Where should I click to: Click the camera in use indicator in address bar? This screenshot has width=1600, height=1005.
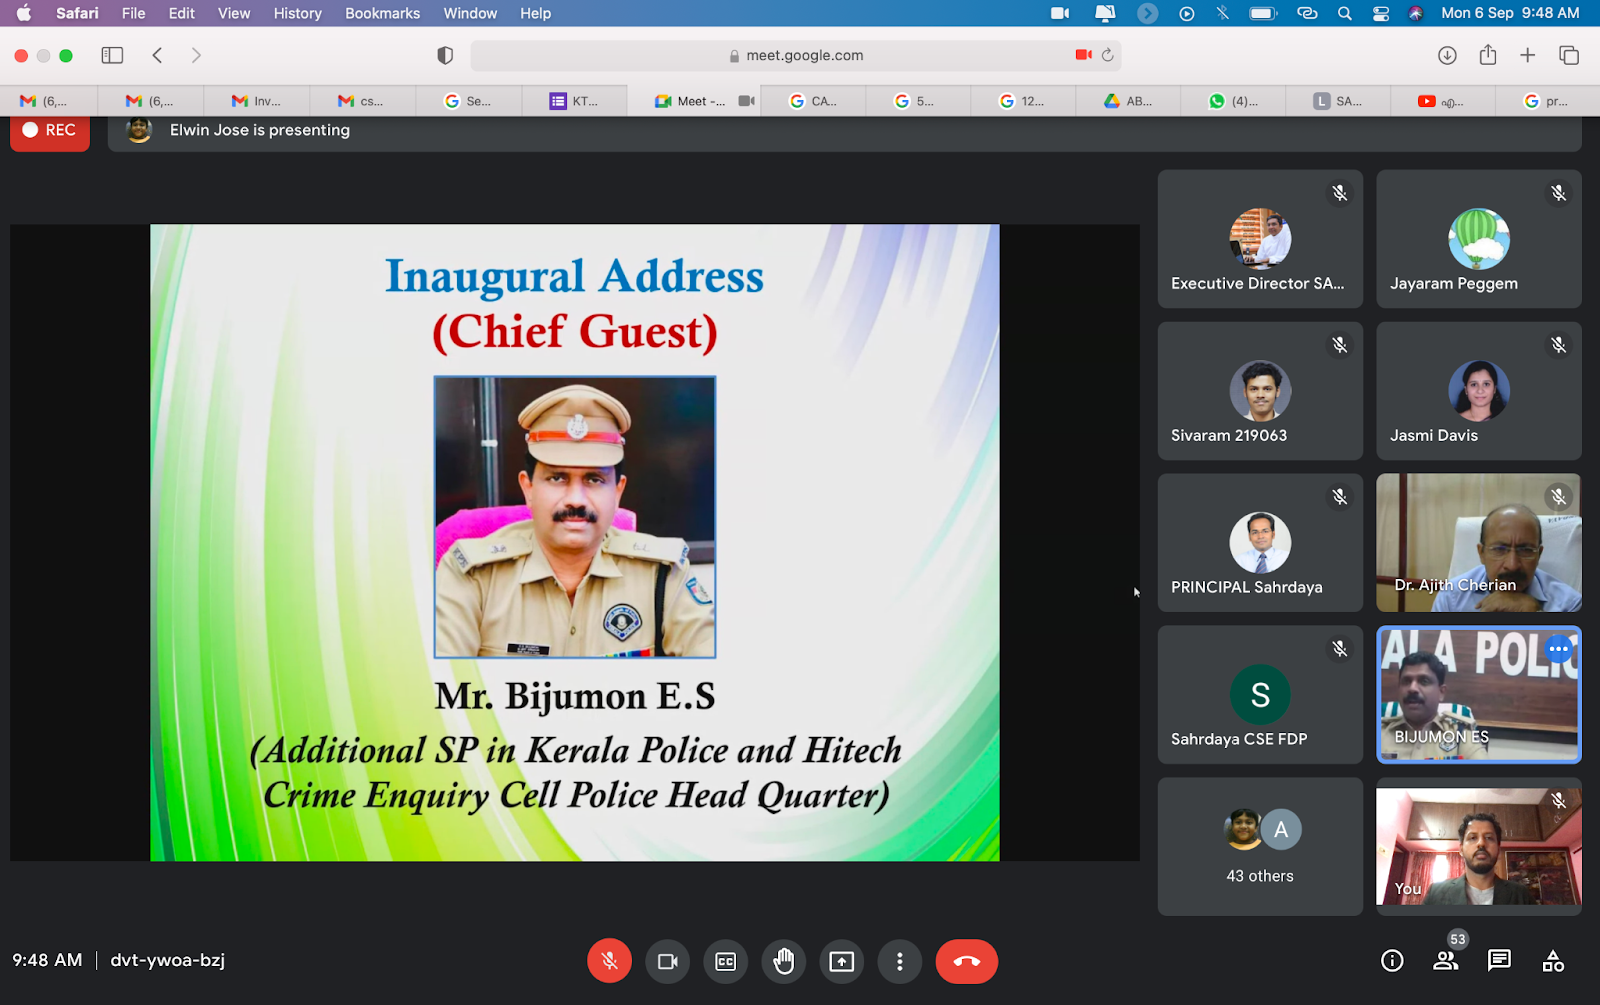(x=1083, y=55)
